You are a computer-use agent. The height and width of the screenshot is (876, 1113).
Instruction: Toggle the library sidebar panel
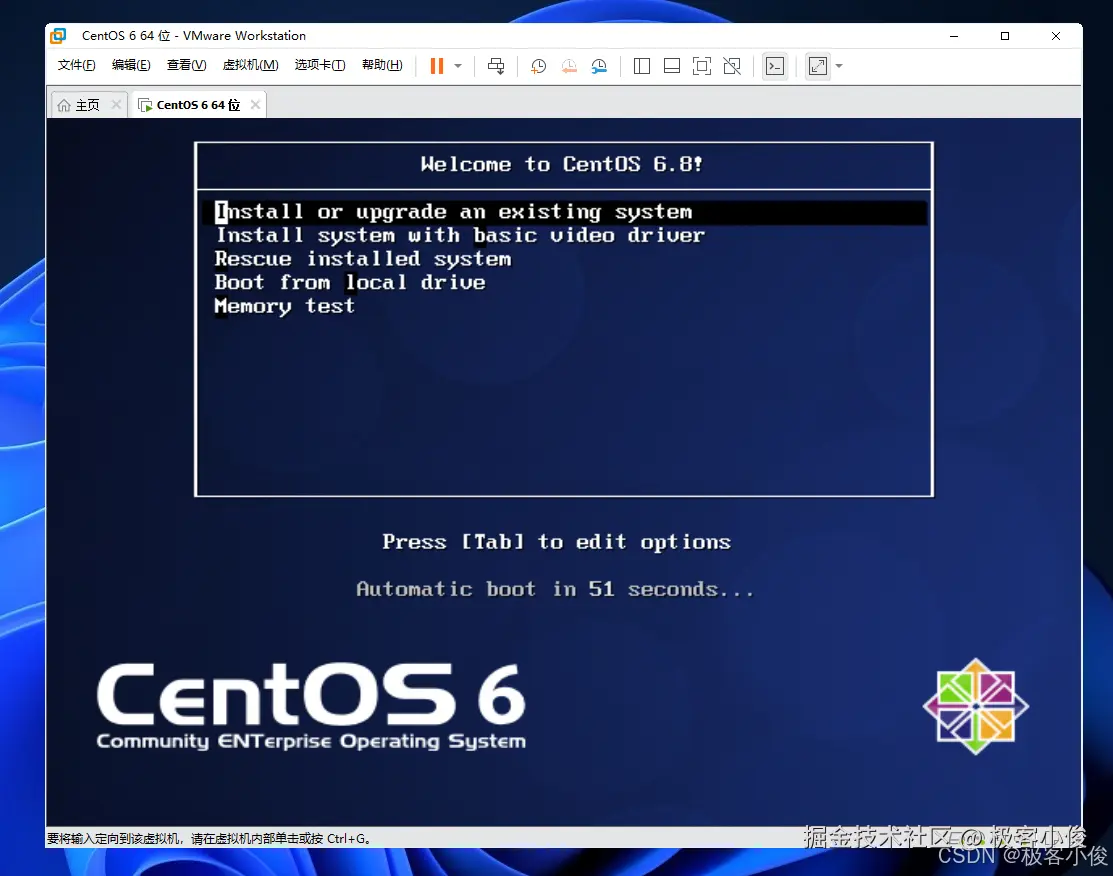pos(642,66)
